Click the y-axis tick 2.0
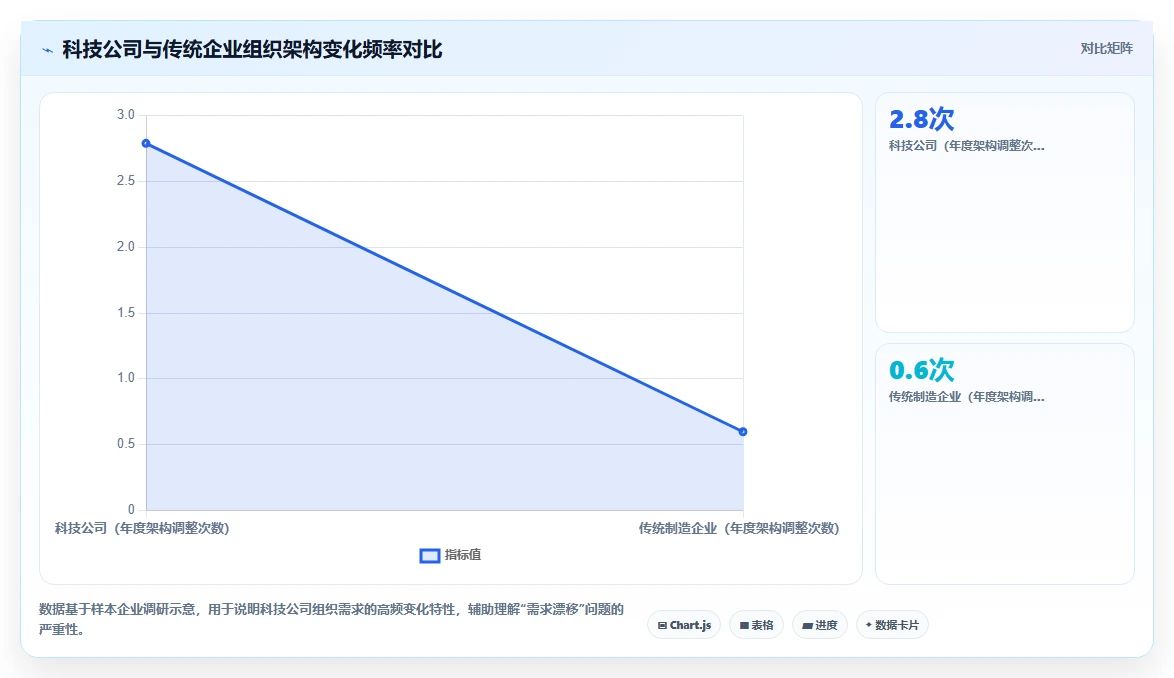 click(x=126, y=246)
